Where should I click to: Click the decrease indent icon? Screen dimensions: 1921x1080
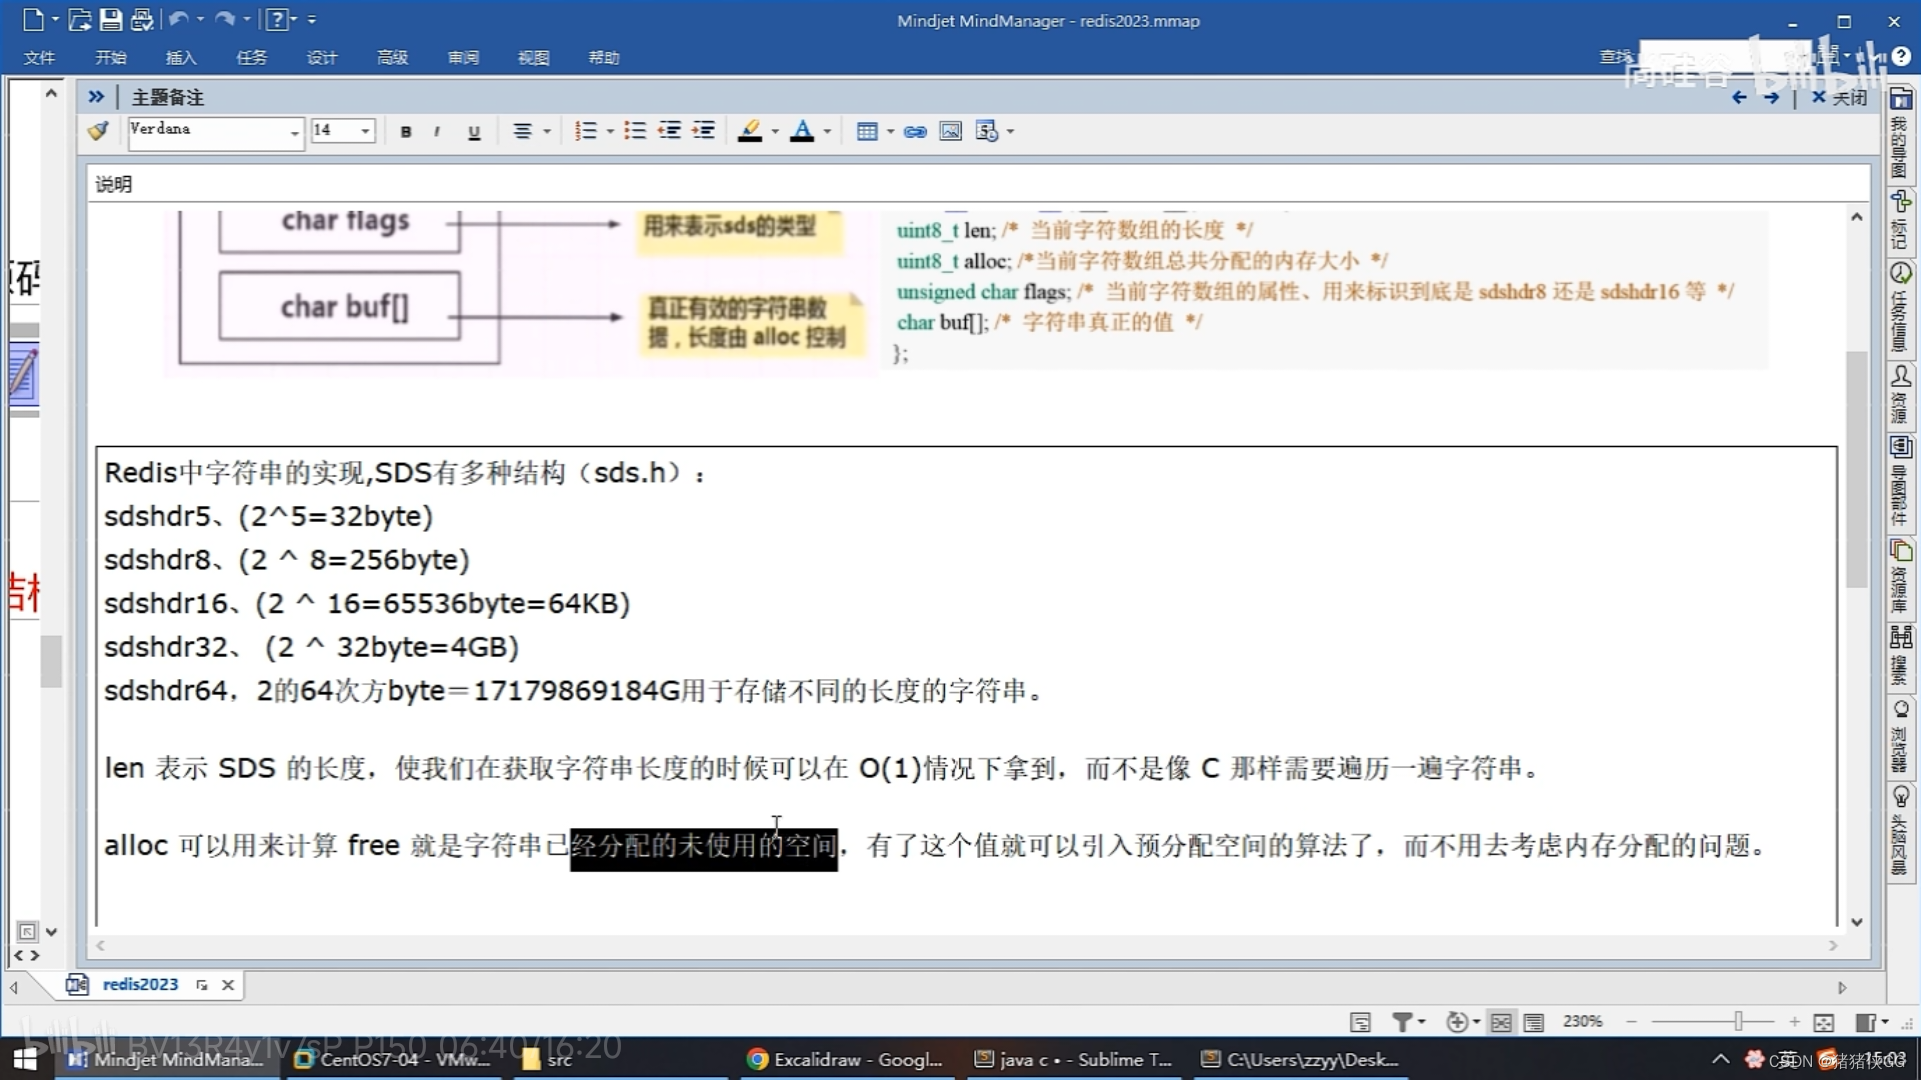tap(669, 131)
